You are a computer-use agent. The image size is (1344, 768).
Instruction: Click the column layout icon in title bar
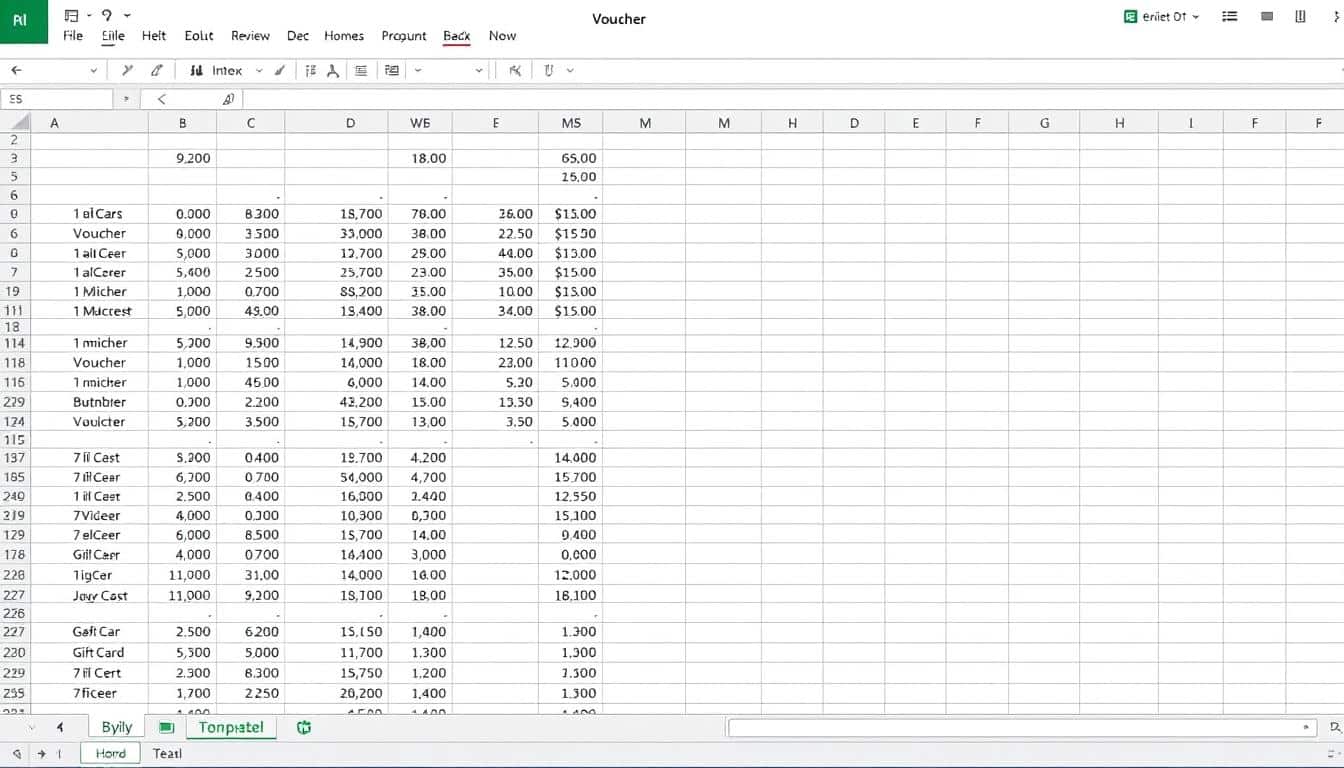click(1301, 17)
